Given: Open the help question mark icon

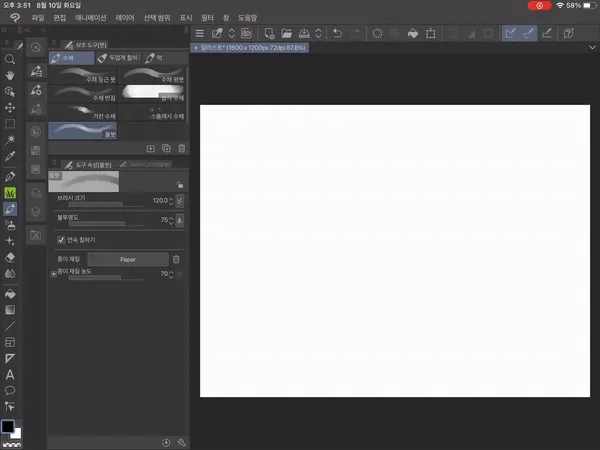Looking at the screenshot, I should [x=568, y=33].
